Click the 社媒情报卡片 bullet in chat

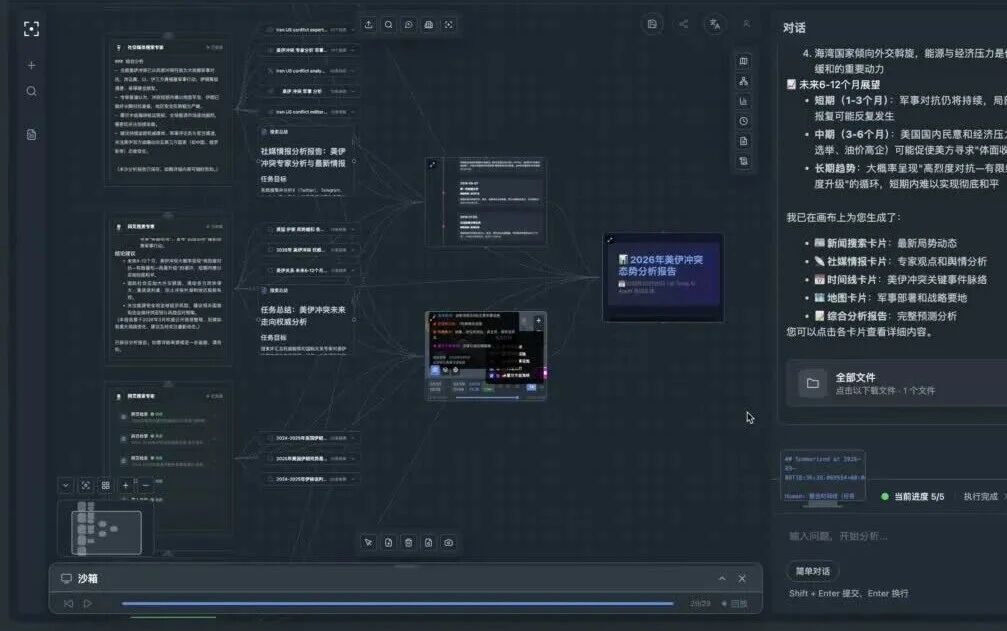click(900, 261)
